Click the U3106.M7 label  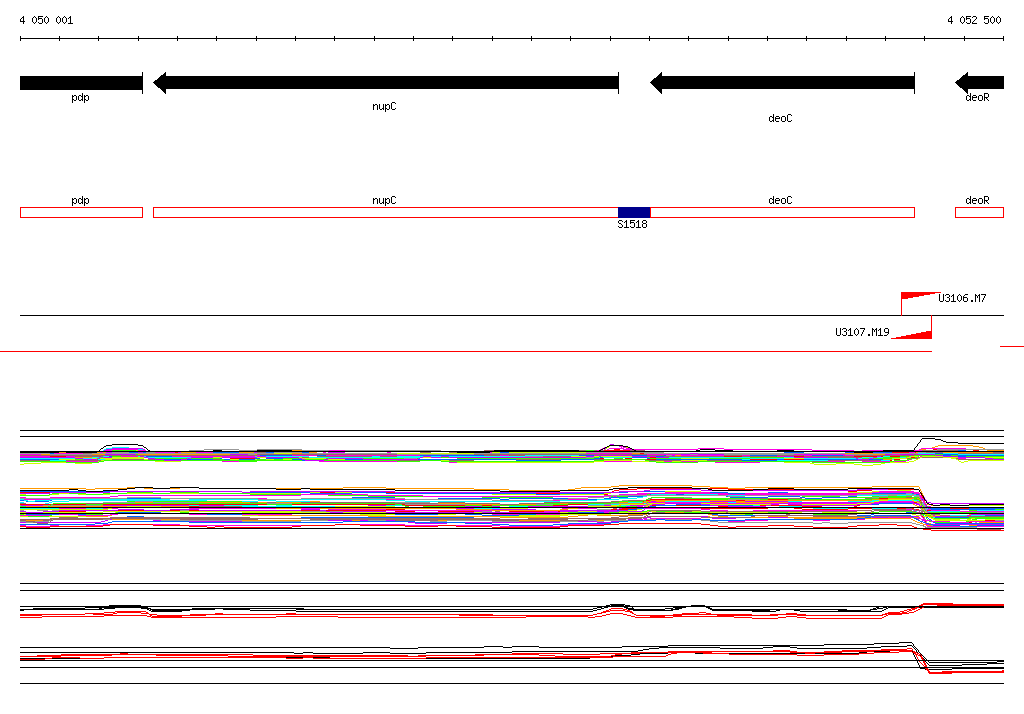click(x=962, y=299)
